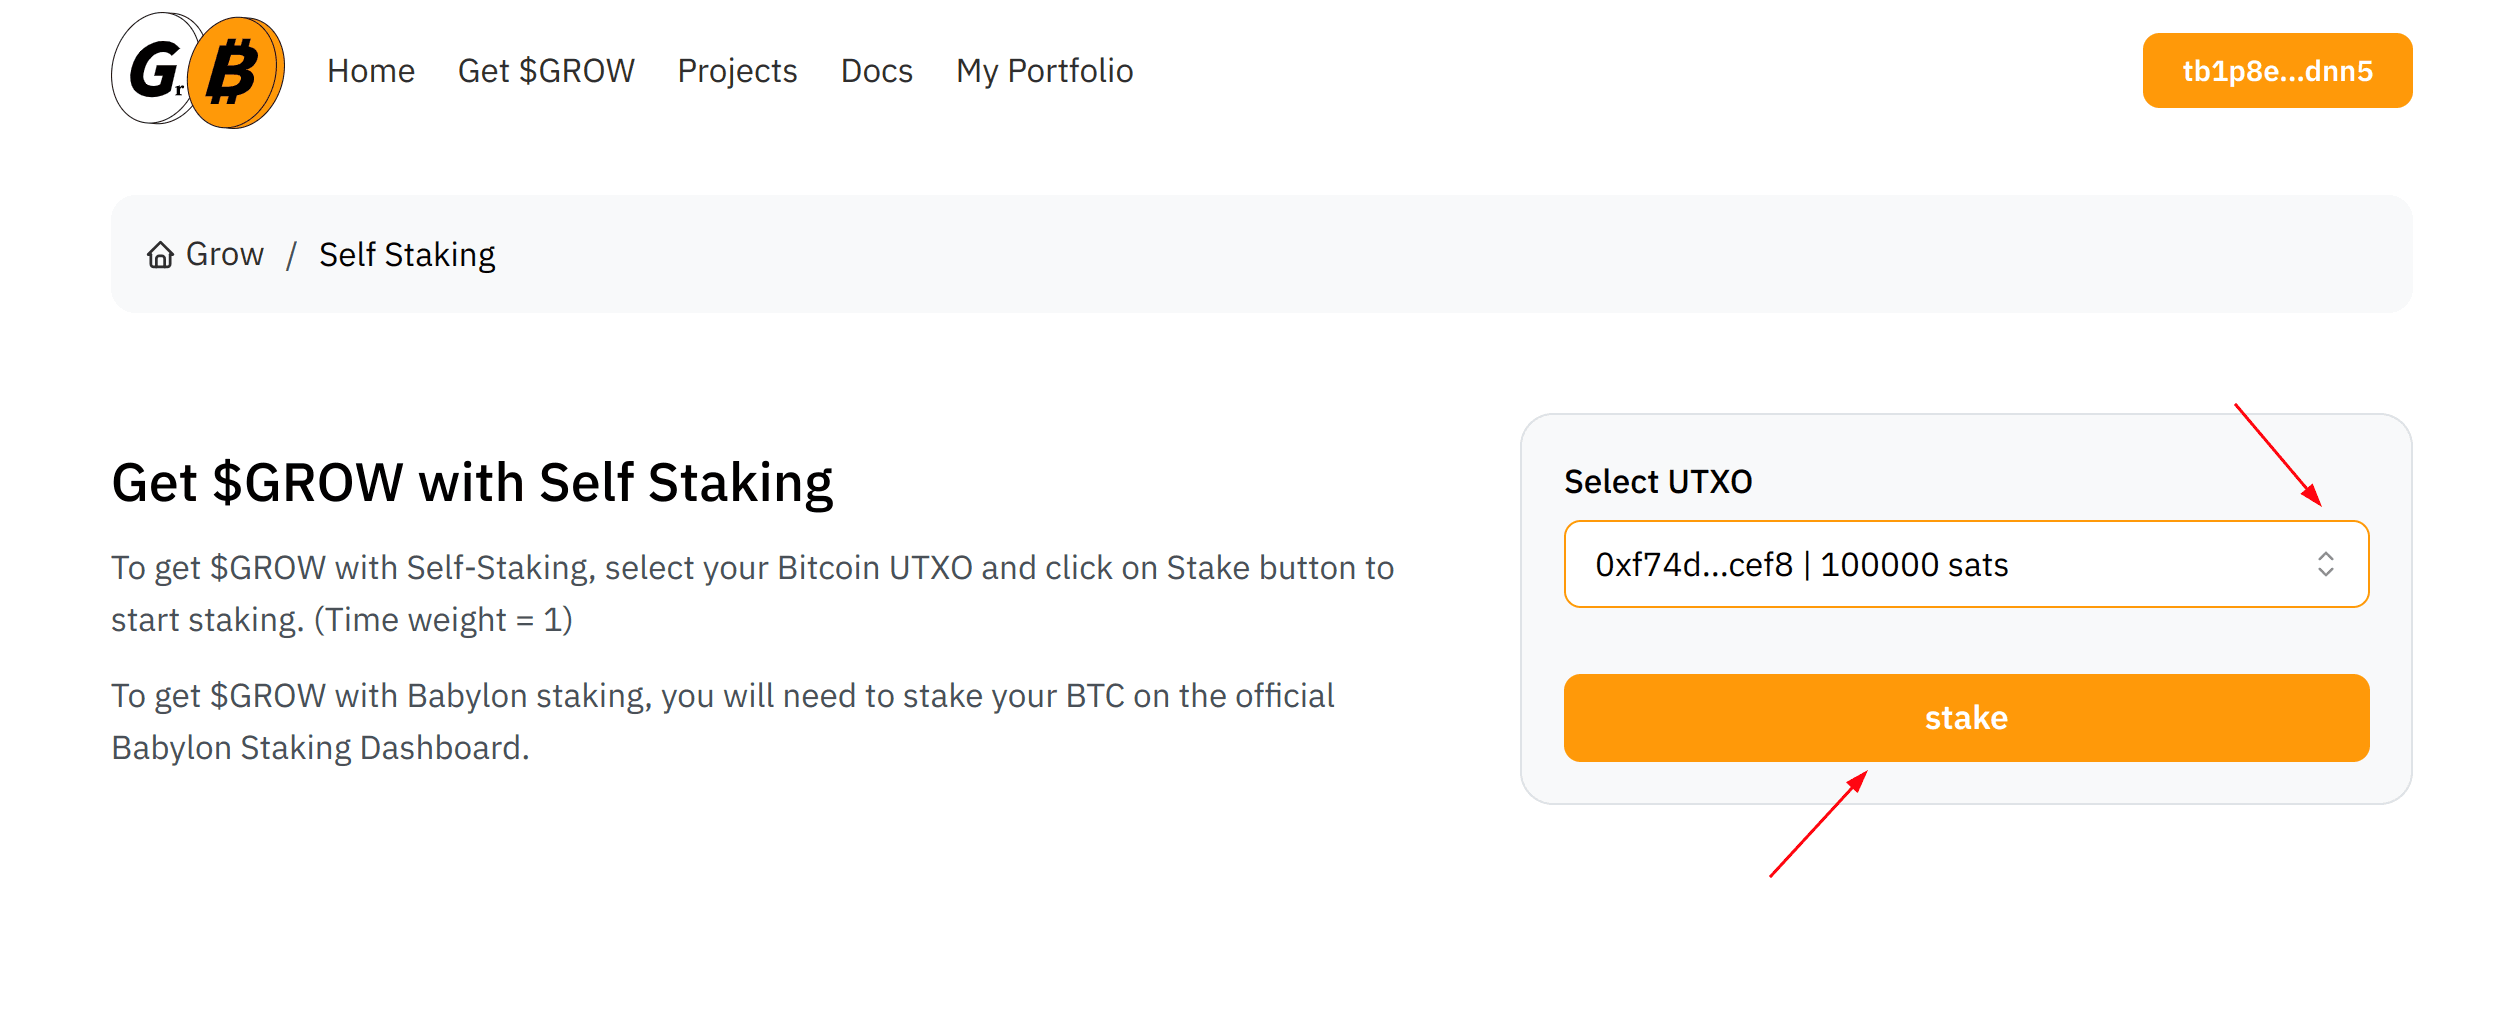The width and height of the screenshot is (2512, 1029).
Task: Open the Home menu item
Action: [x=371, y=71]
